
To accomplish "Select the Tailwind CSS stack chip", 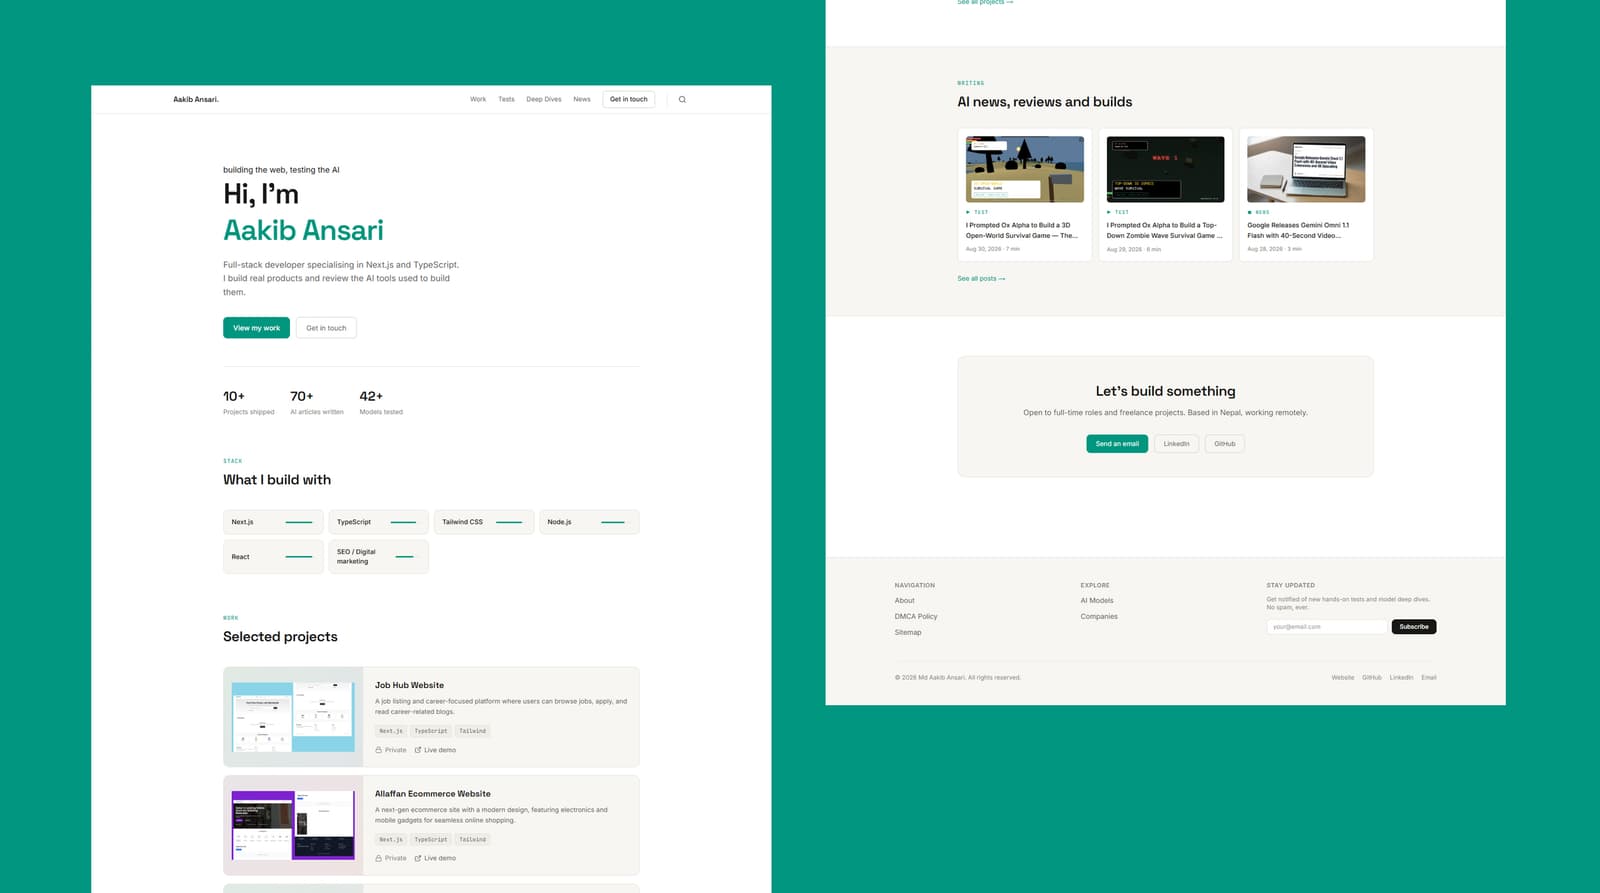I will (x=484, y=522).
